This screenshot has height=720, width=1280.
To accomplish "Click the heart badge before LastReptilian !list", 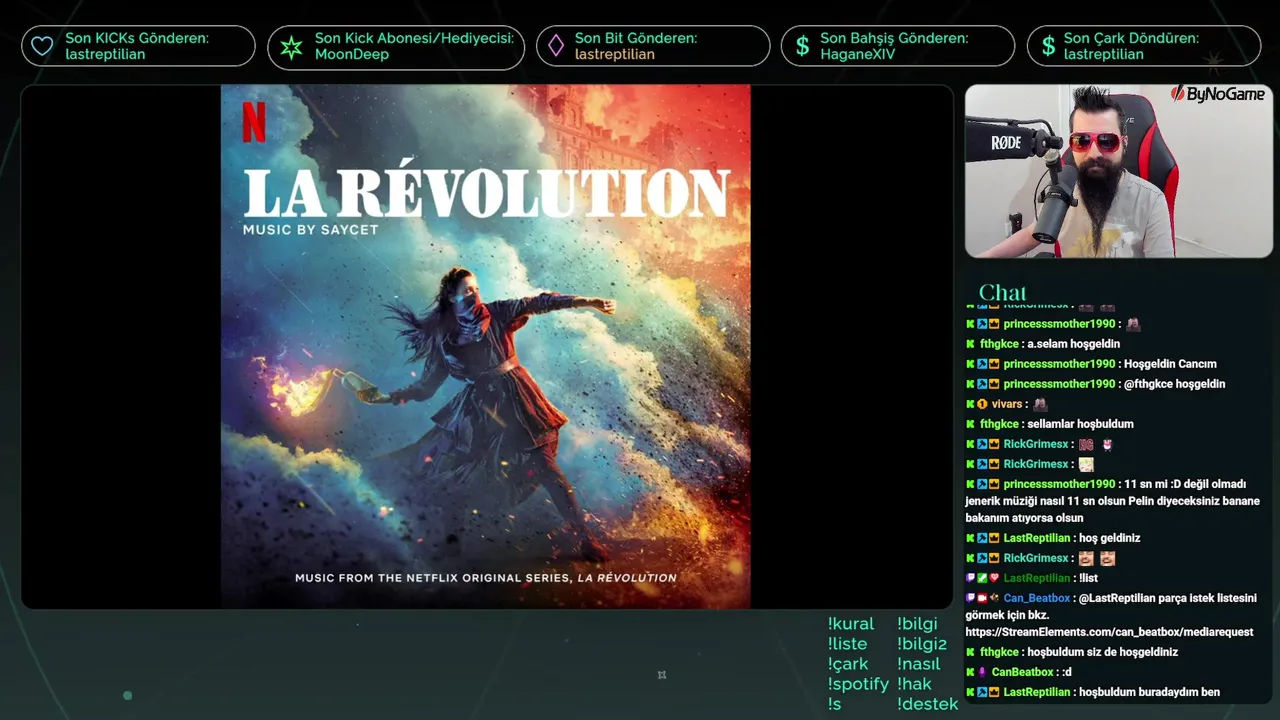I will (994, 578).
